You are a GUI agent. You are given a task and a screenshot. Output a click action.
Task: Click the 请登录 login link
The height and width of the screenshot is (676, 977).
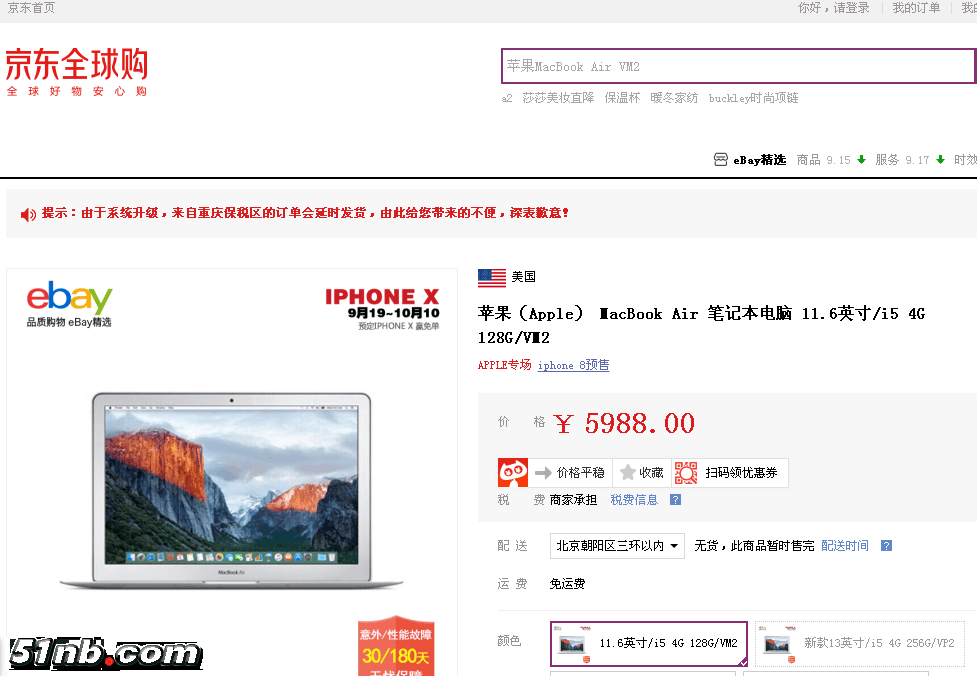click(851, 8)
